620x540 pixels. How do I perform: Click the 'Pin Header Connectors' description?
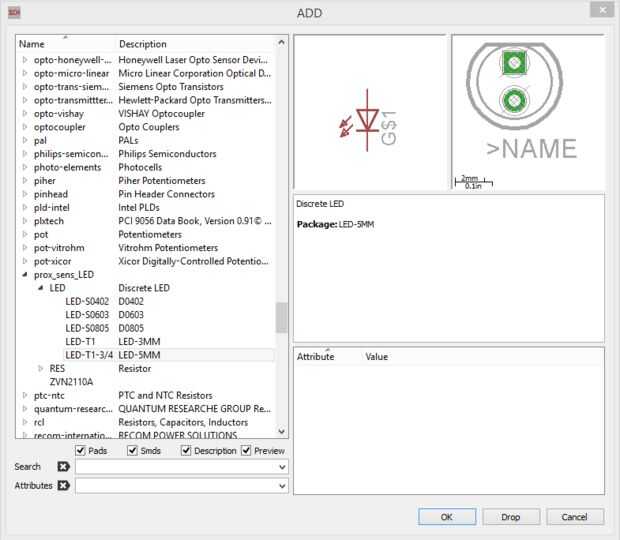[166, 194]
